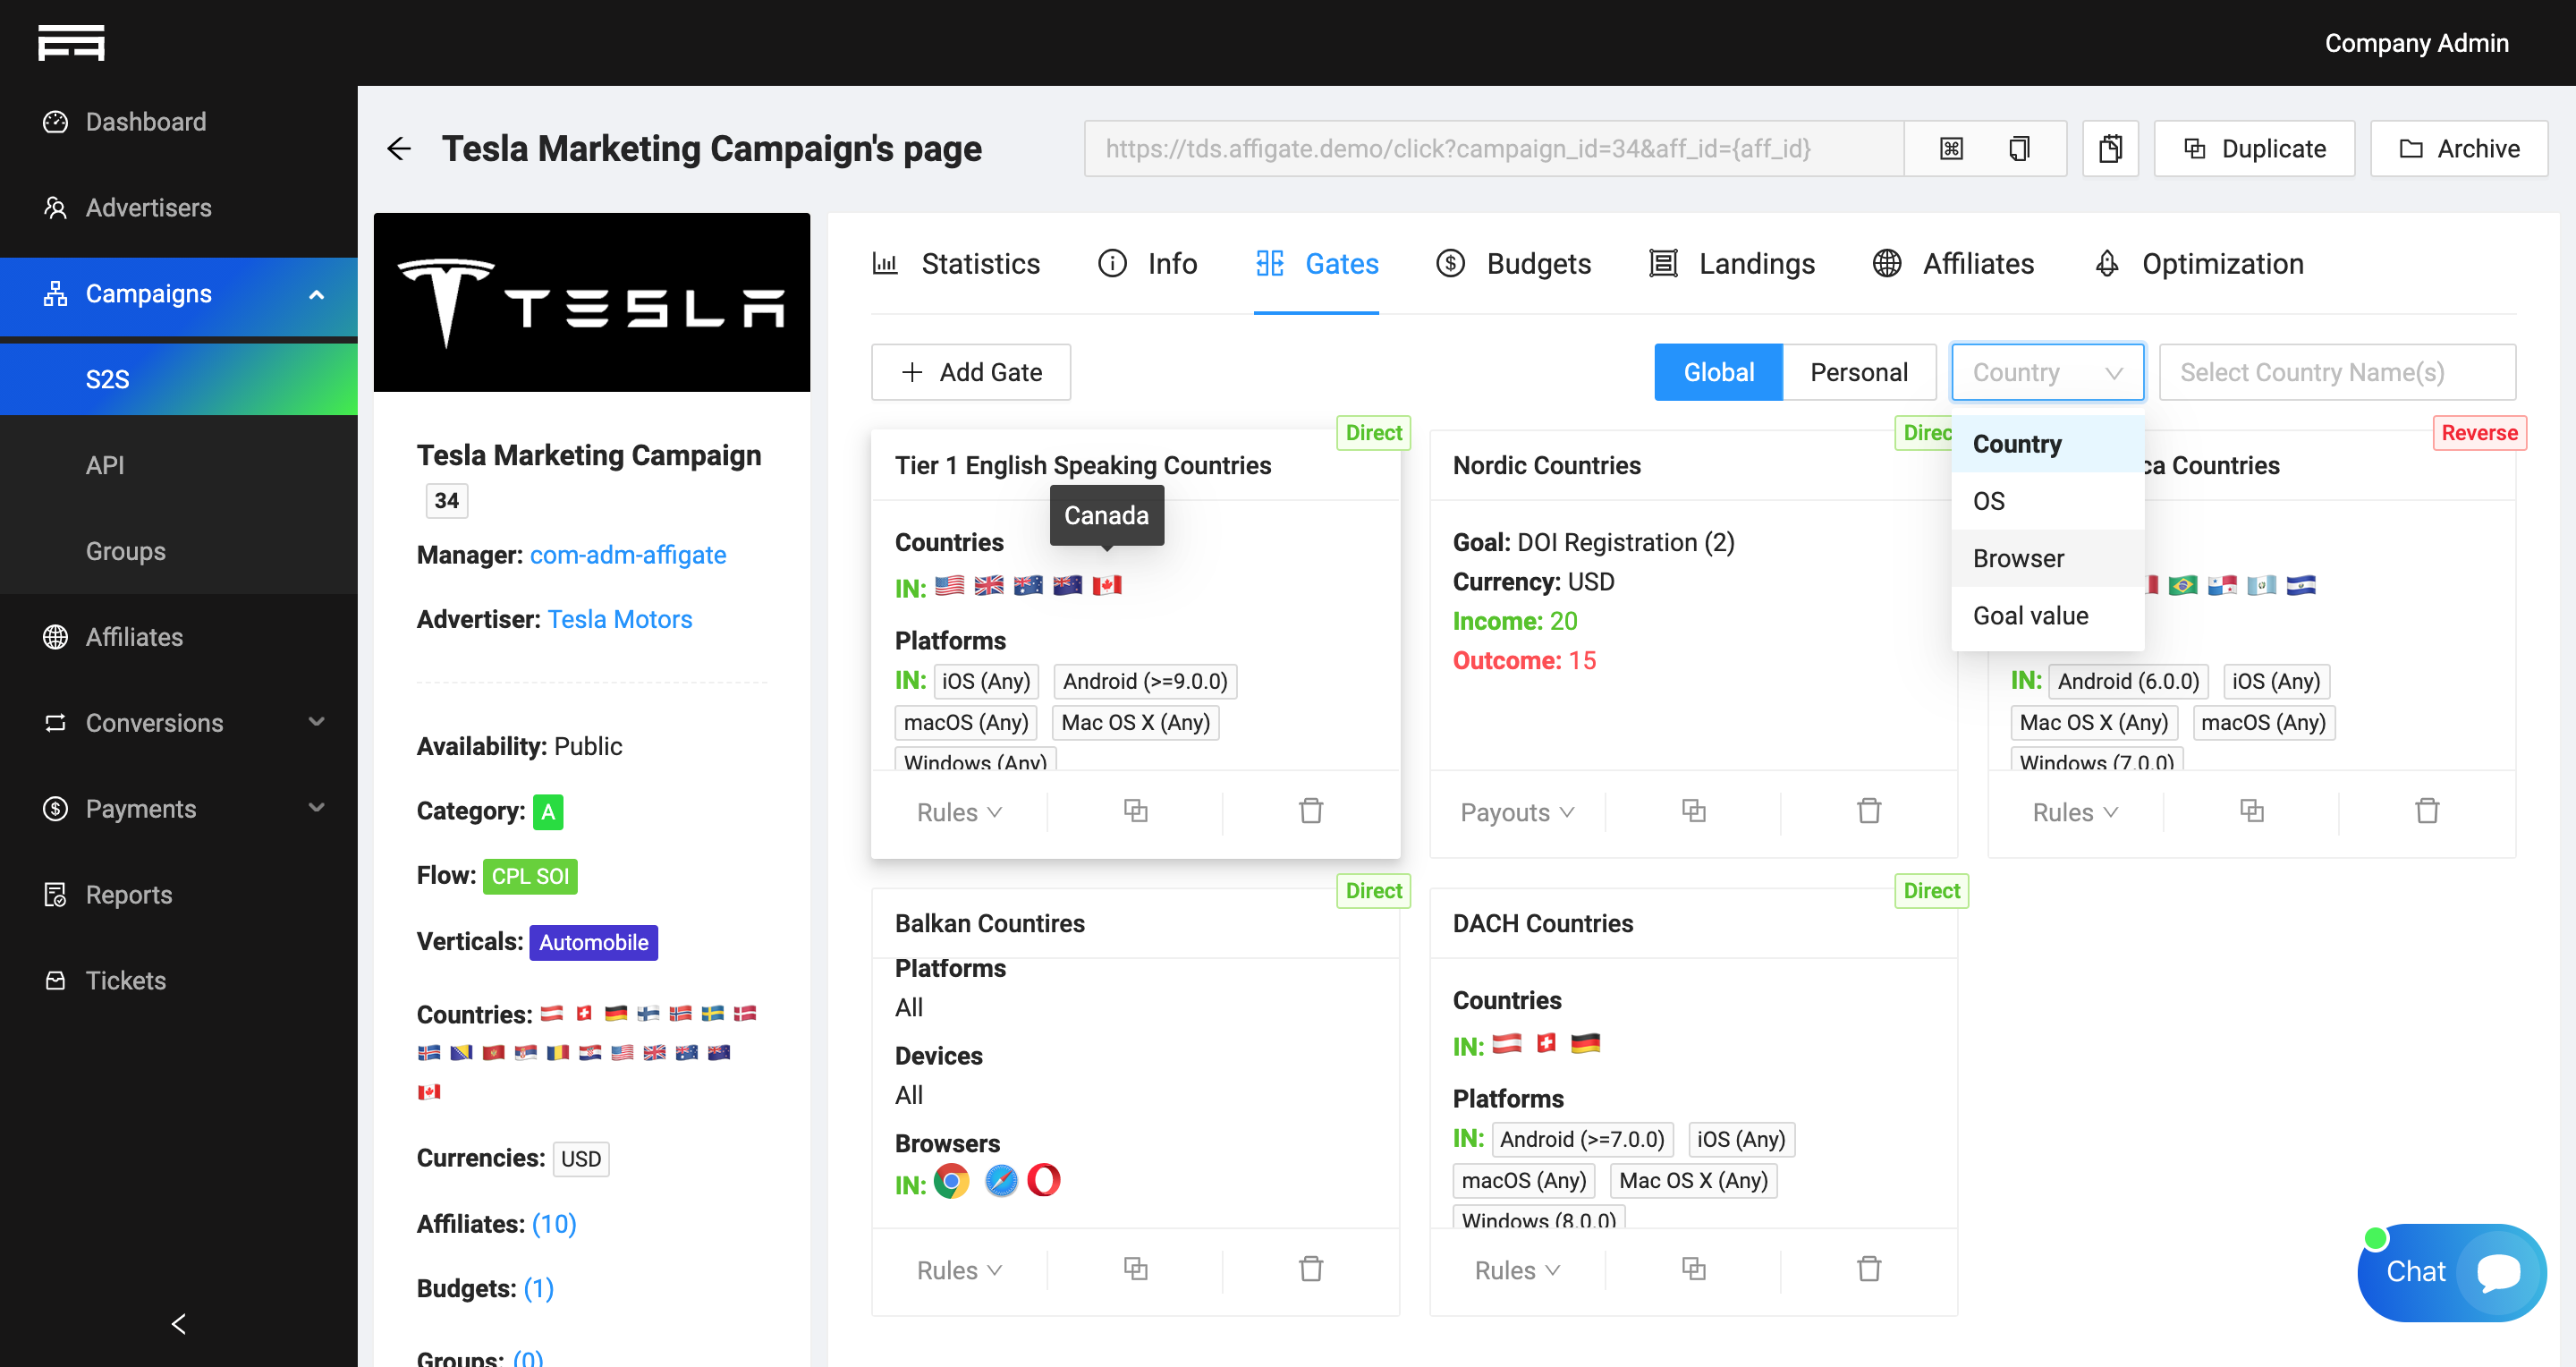Click the QR code icon in the URL bar
Viewport: 2576px width, 1367px height.
coord(1951,149)
